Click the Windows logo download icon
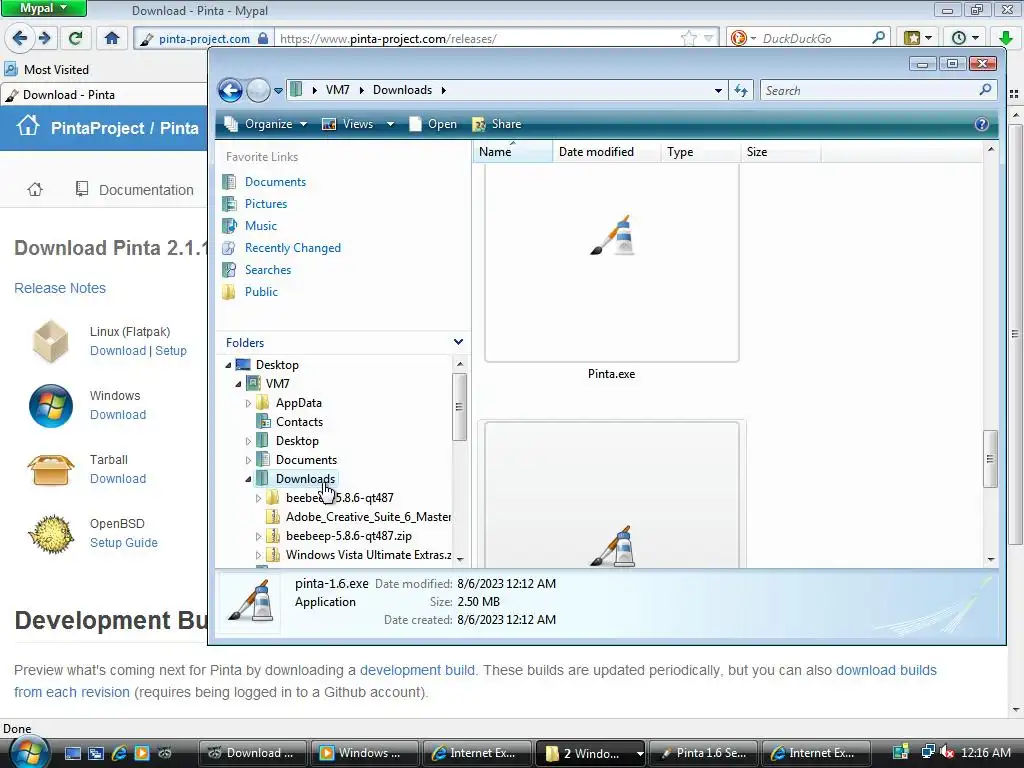1024x768 pixels. click(51, 406)
